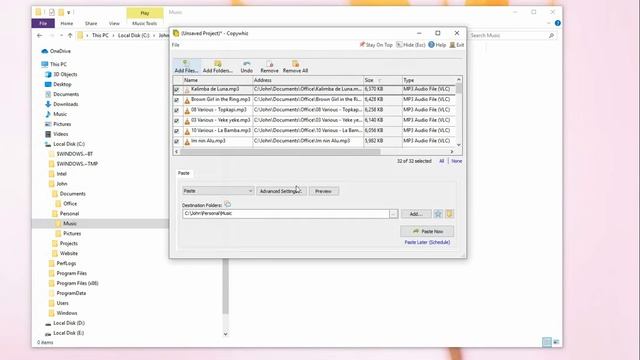Click the Preview button
Image resolution: width=640 pixels, height=360 pixels.
coord(323,191)
